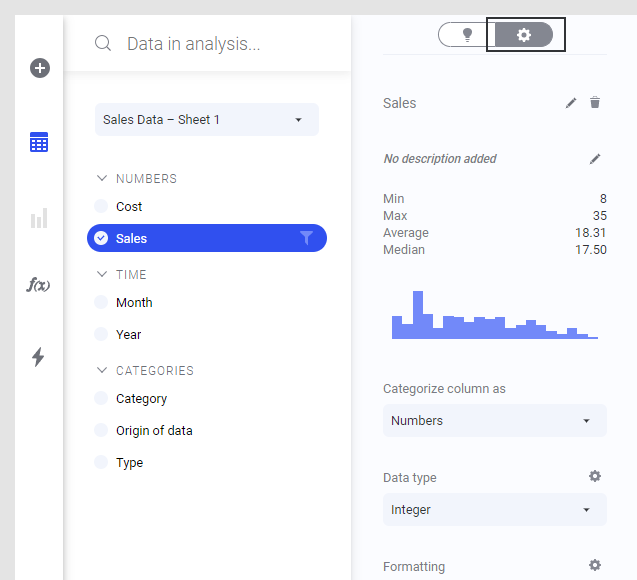
Task: Click the Origin of data column
Action: (x=154, y=430)
